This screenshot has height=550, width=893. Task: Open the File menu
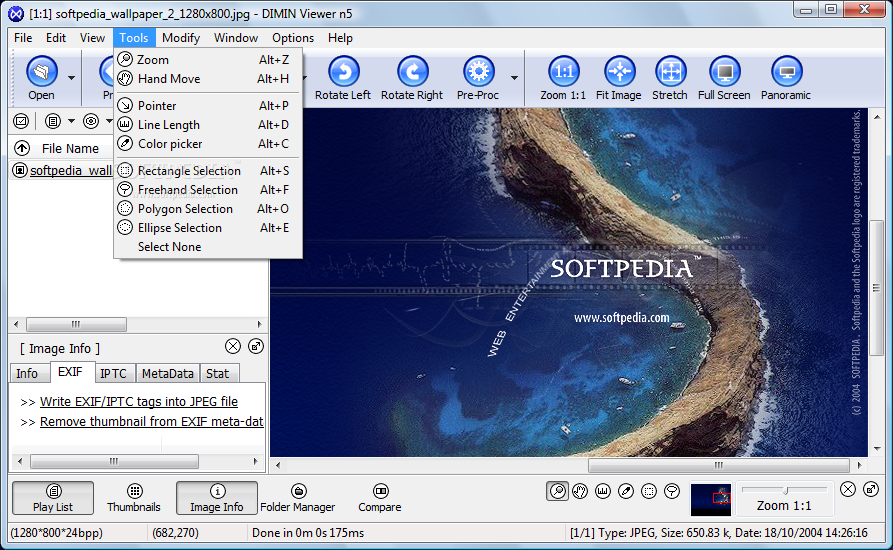23,38
